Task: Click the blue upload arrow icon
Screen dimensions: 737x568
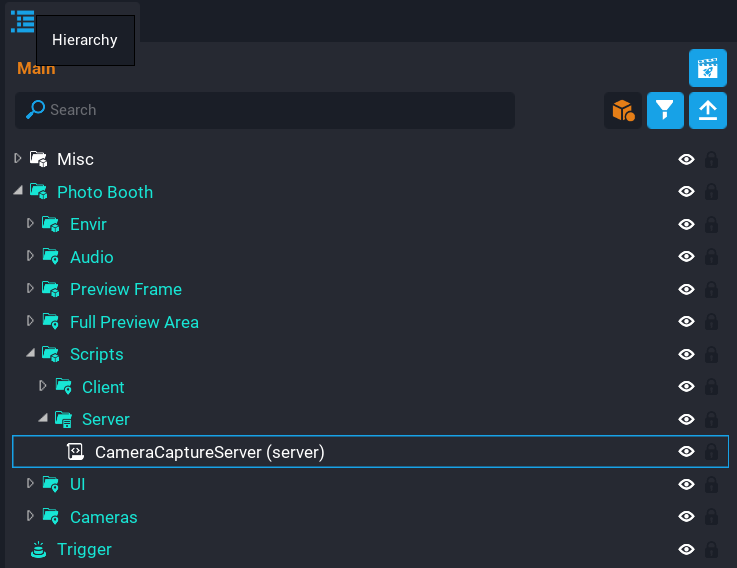Action: click(708, 110)
